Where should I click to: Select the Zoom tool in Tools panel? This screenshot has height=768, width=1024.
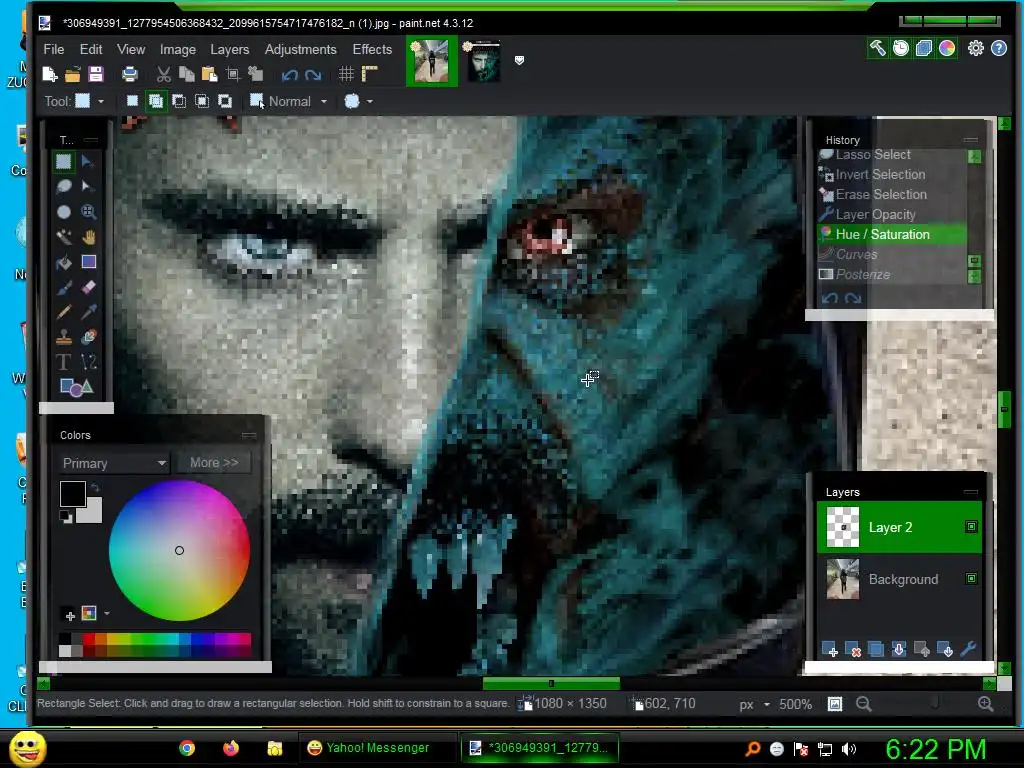click(88, 212)
